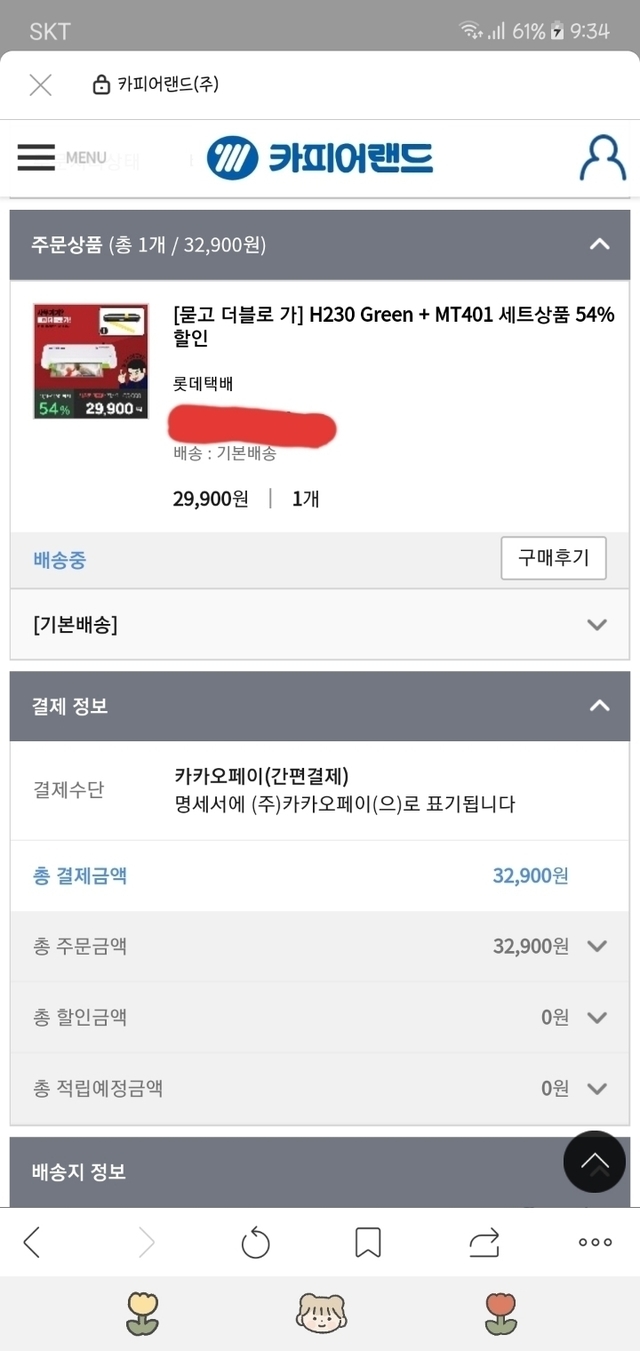The image size is (640, 1351).
Task: Expand 총 주문금액 details
Action: point(597,946)
